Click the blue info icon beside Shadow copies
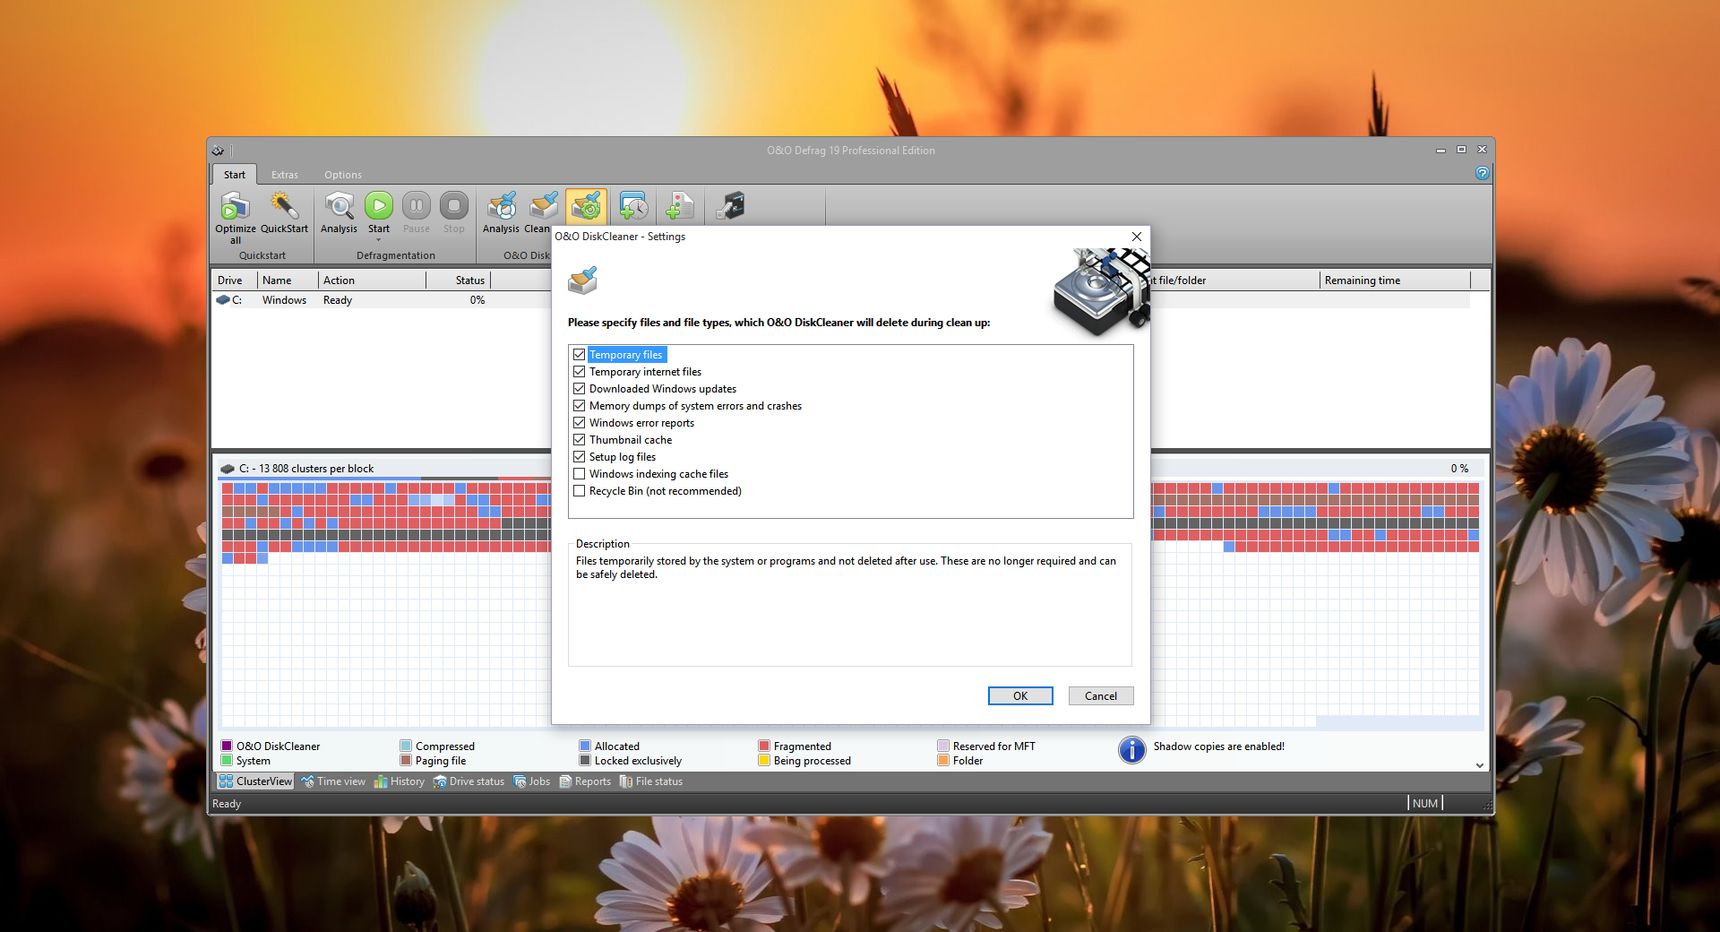The width and height of the screenshot is (1720, 932). (x=1132, y=750)
